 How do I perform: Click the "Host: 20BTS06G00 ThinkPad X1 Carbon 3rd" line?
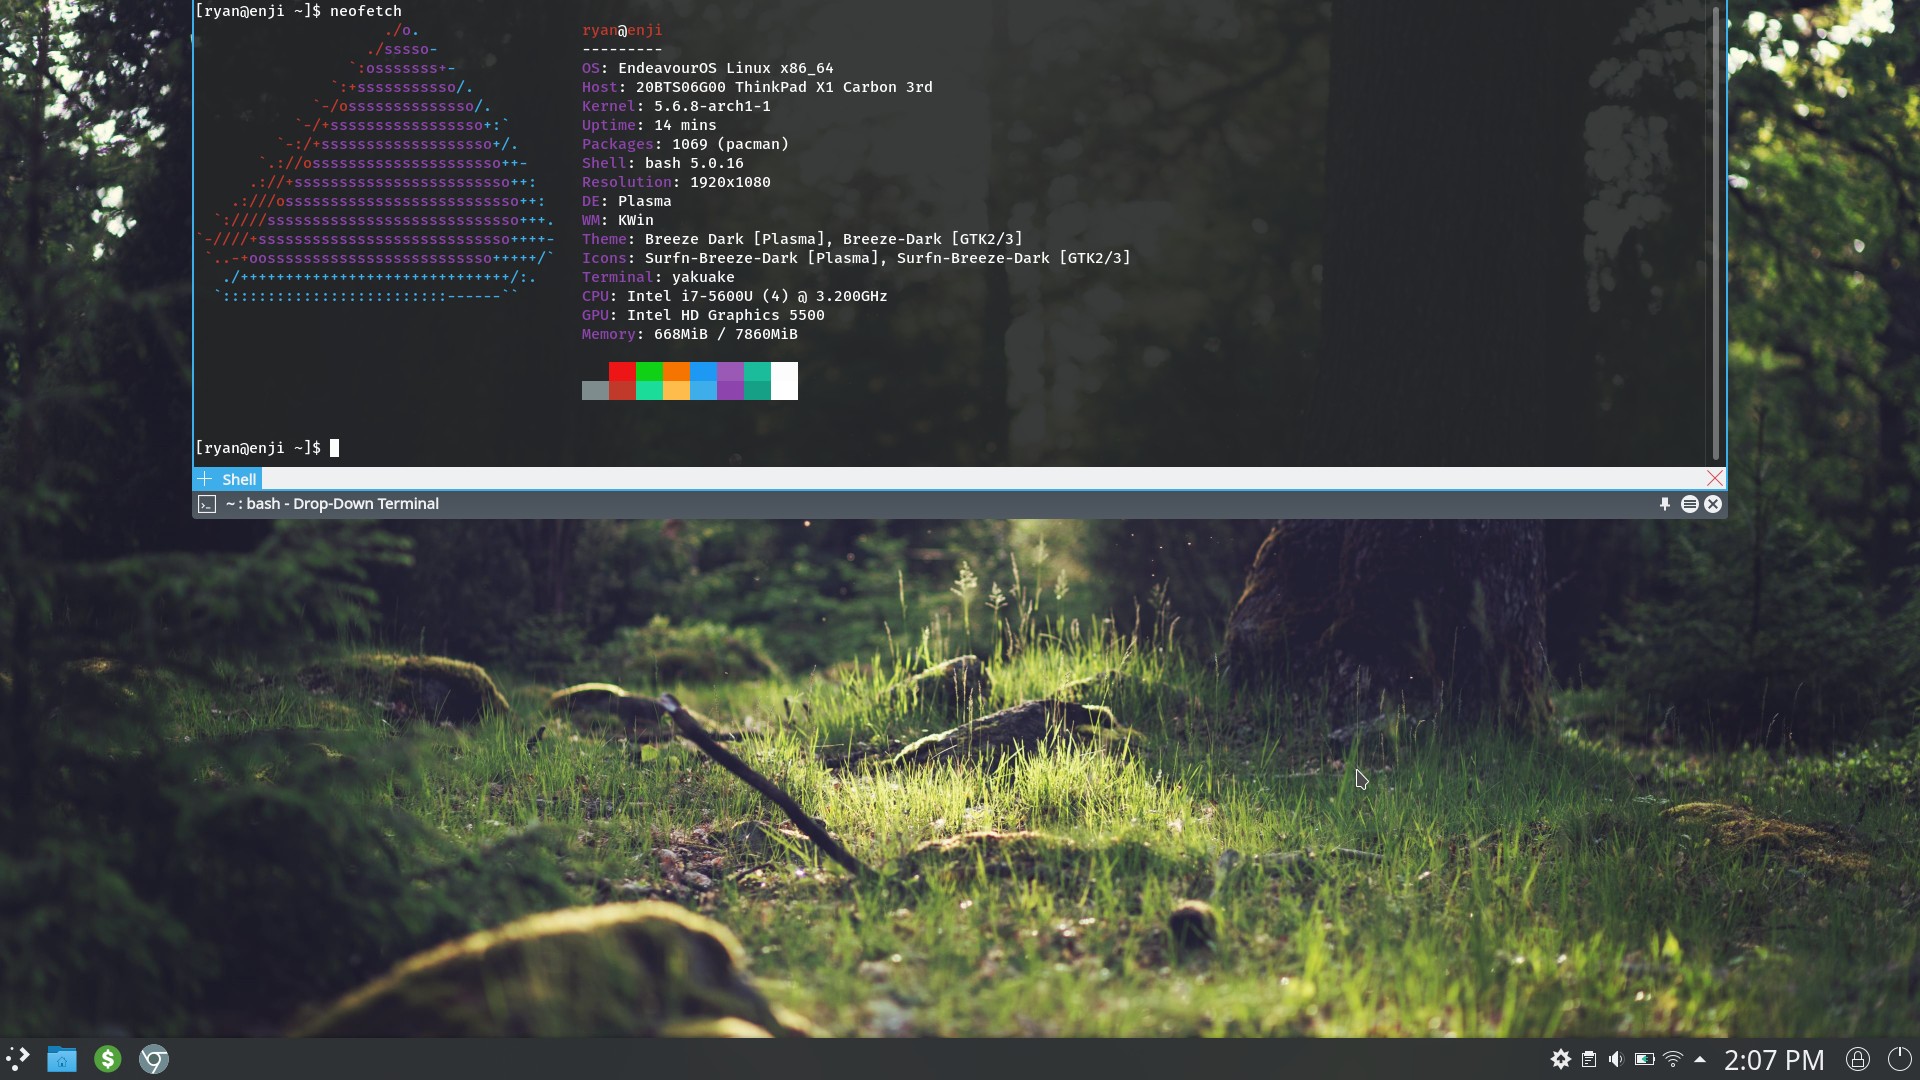click(x=757, y=87)
